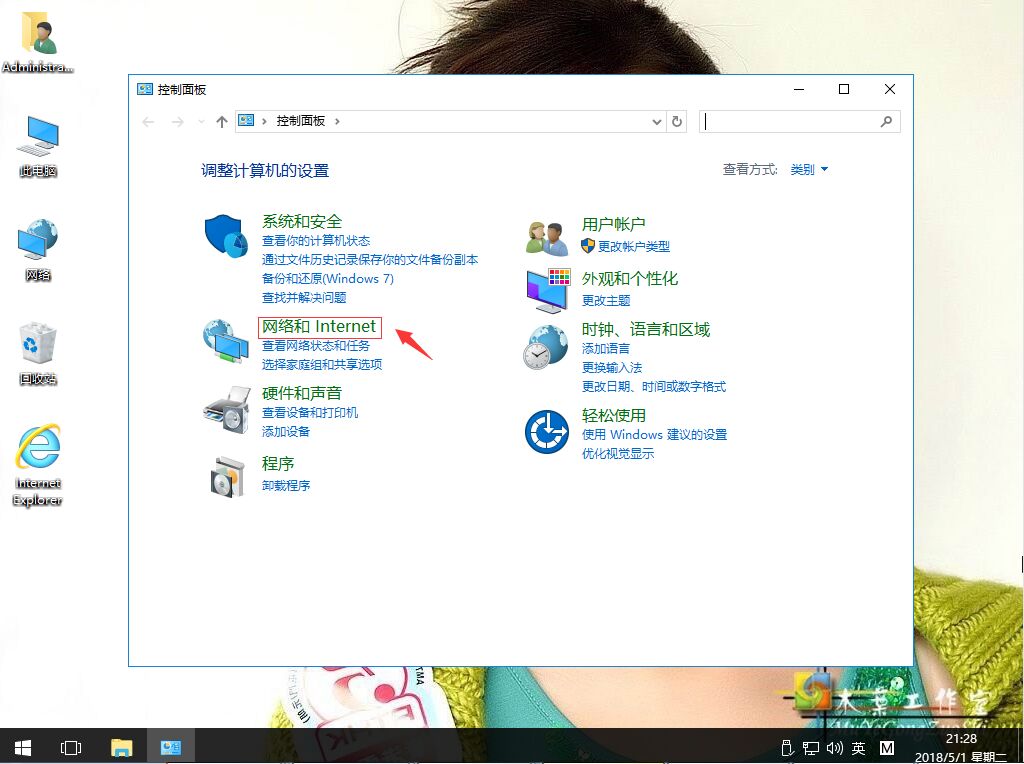The image size is (1024, 764).
Task: Select the Internet Explorer desktop icon
Action: (38, 465)
